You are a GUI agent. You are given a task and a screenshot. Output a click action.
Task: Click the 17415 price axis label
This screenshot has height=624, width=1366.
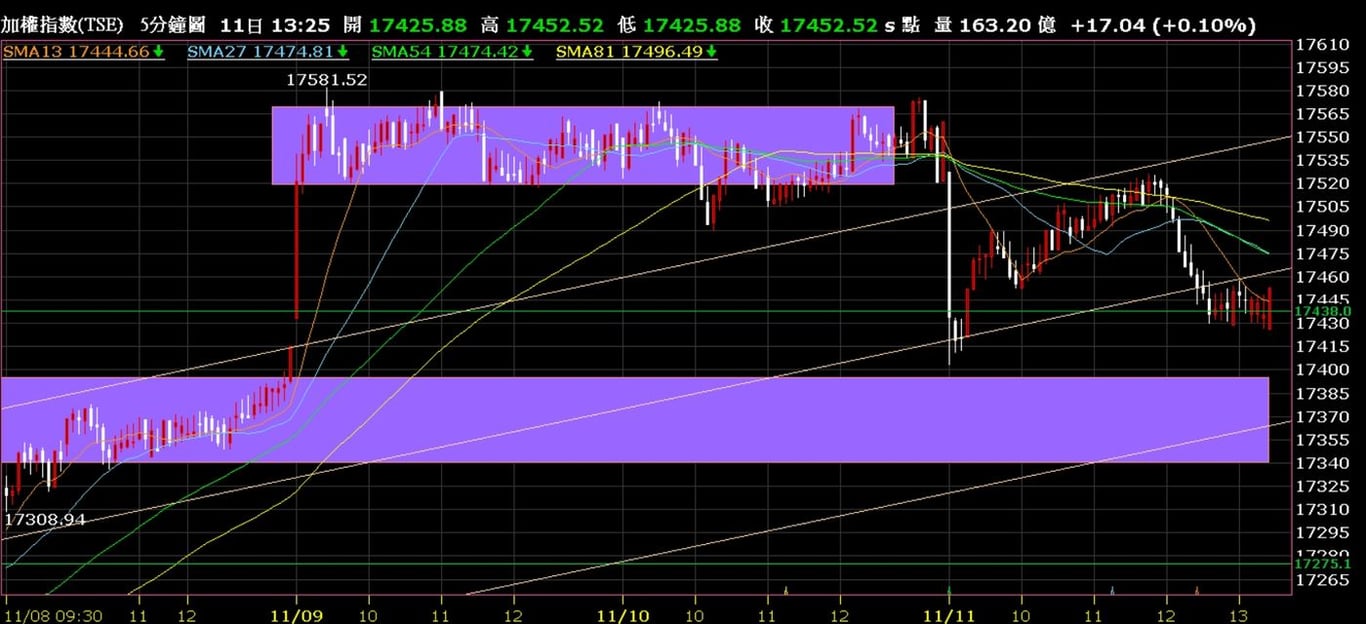[x=1322, y=347]
